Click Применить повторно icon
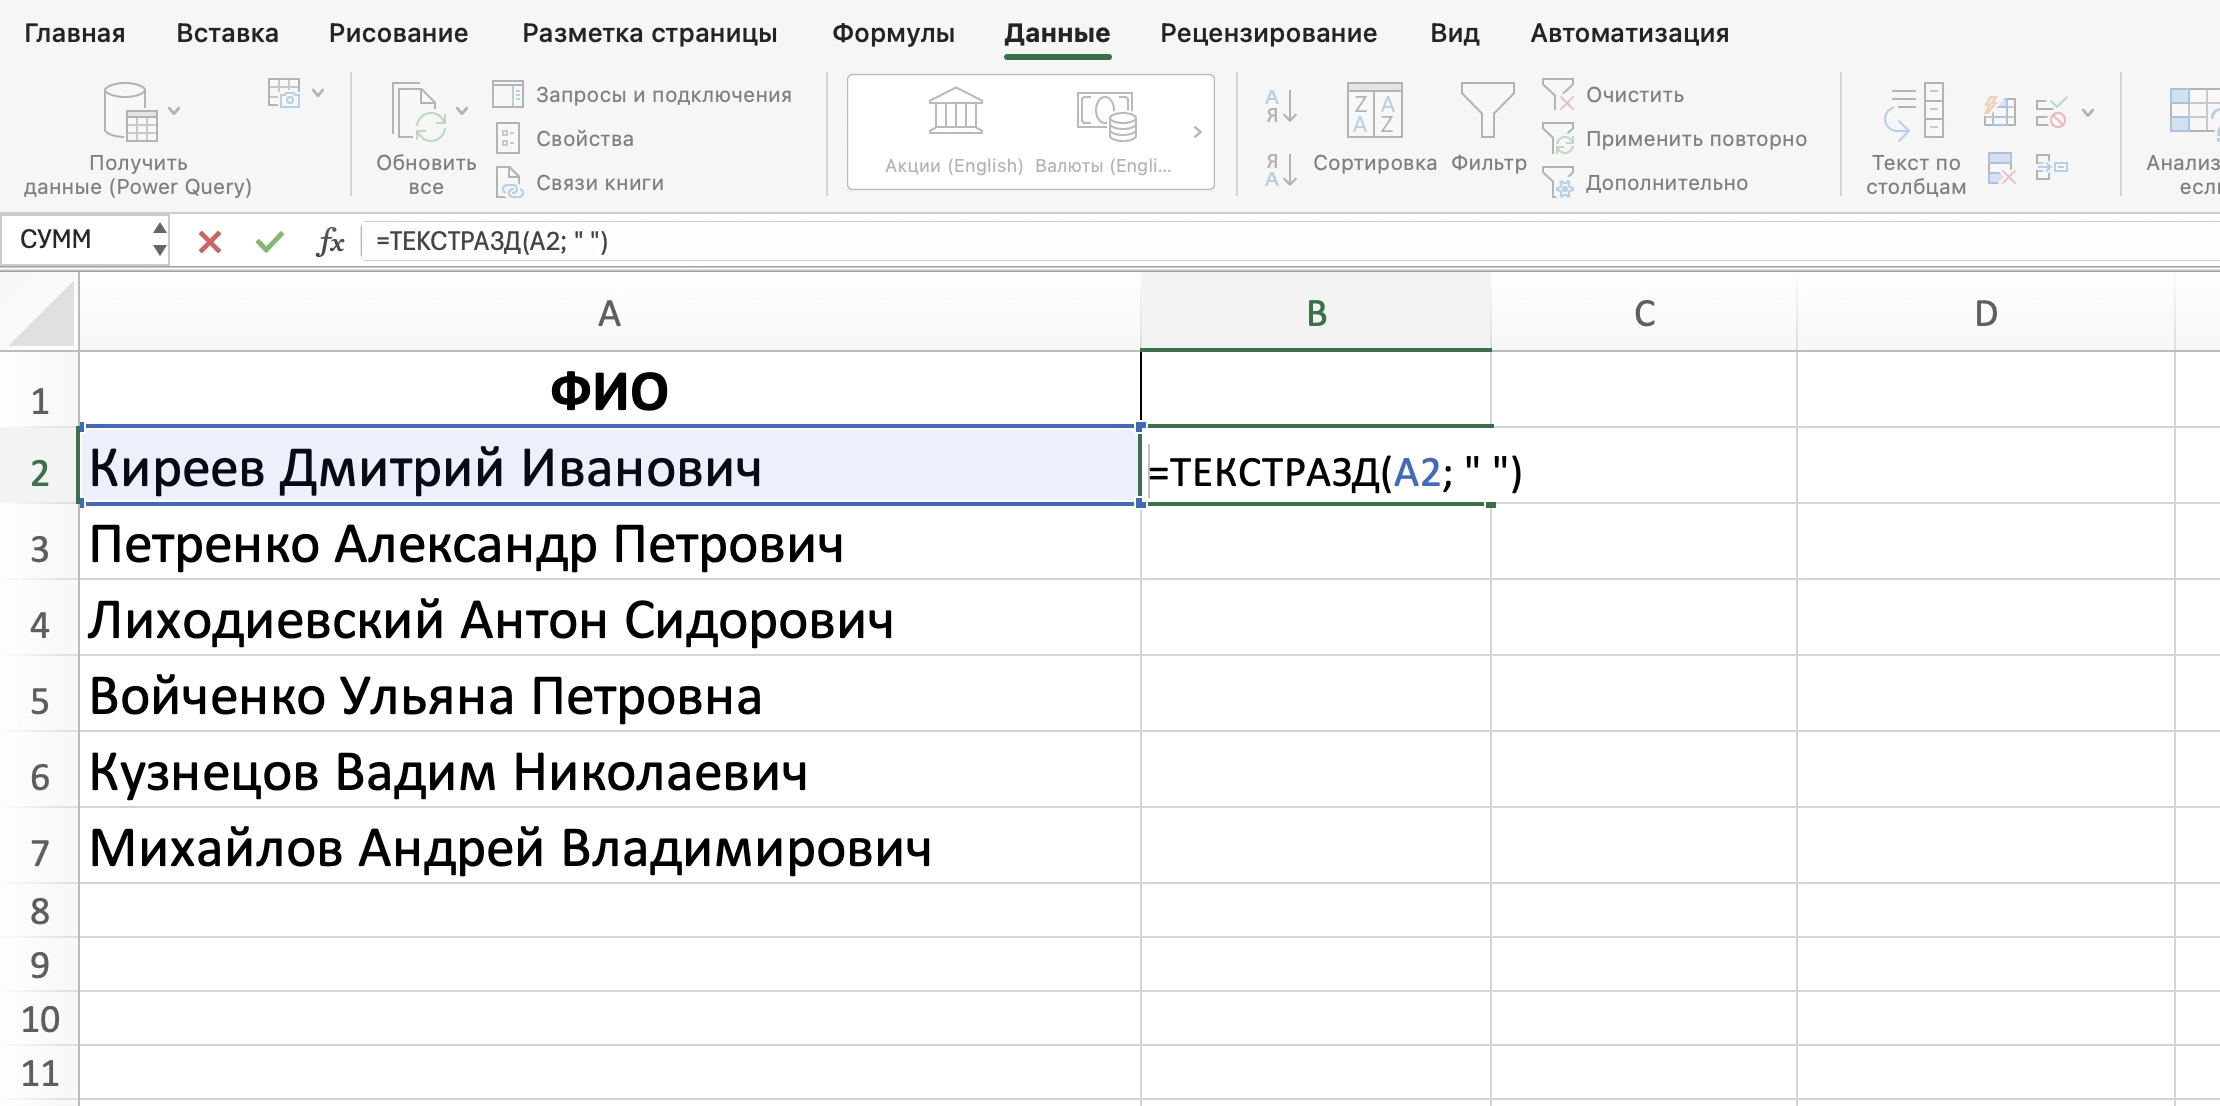Viewport: 2220px width, 1106px height. [1560, 139]
